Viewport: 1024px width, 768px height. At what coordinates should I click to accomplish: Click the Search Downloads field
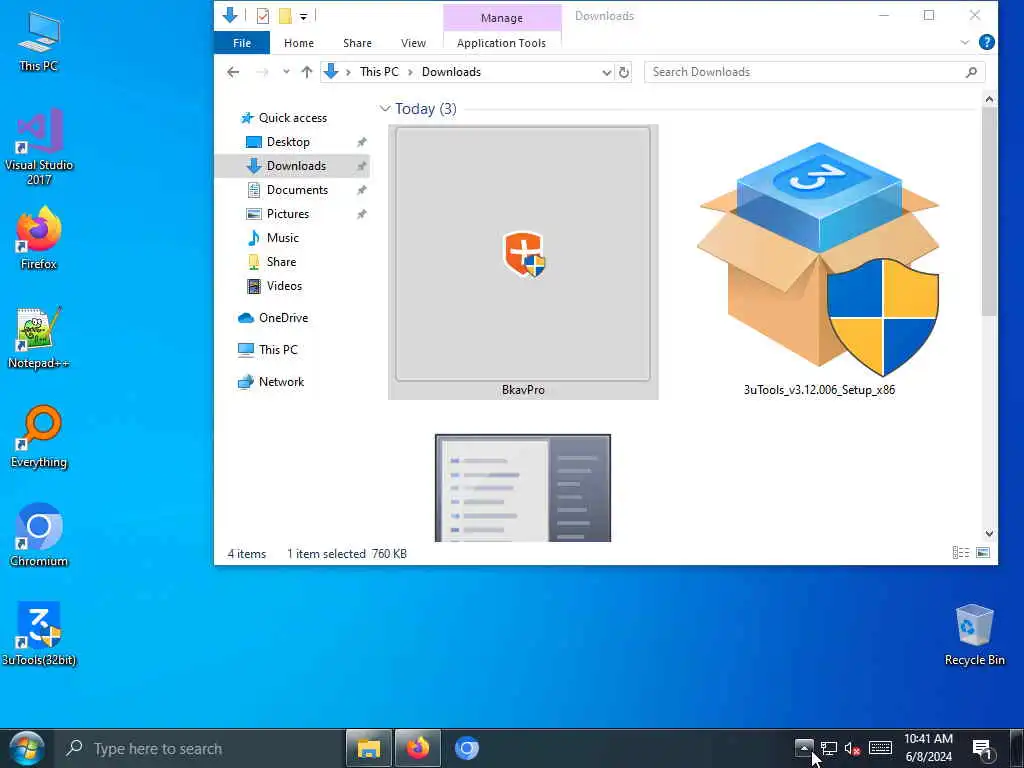tap(805, 72)
